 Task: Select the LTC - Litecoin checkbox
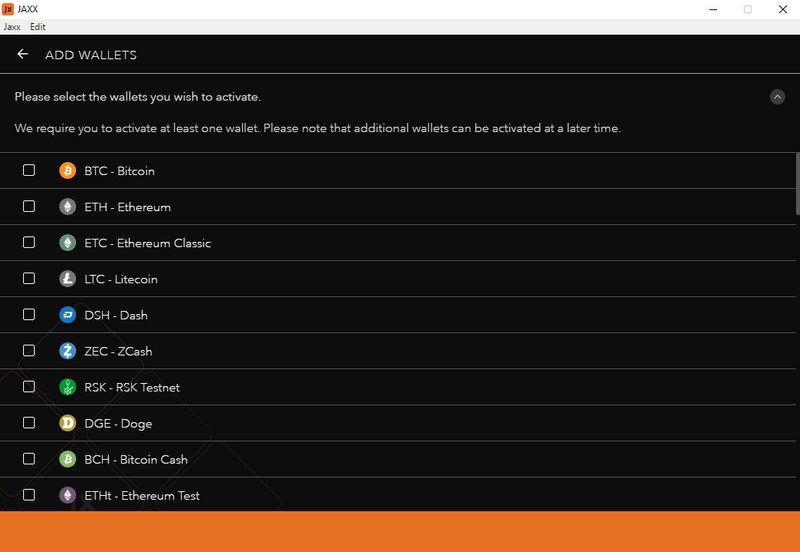coord(29,278)
